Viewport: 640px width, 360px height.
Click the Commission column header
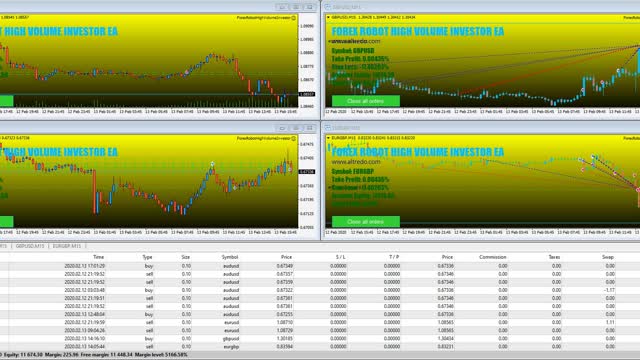coord(493,257)
